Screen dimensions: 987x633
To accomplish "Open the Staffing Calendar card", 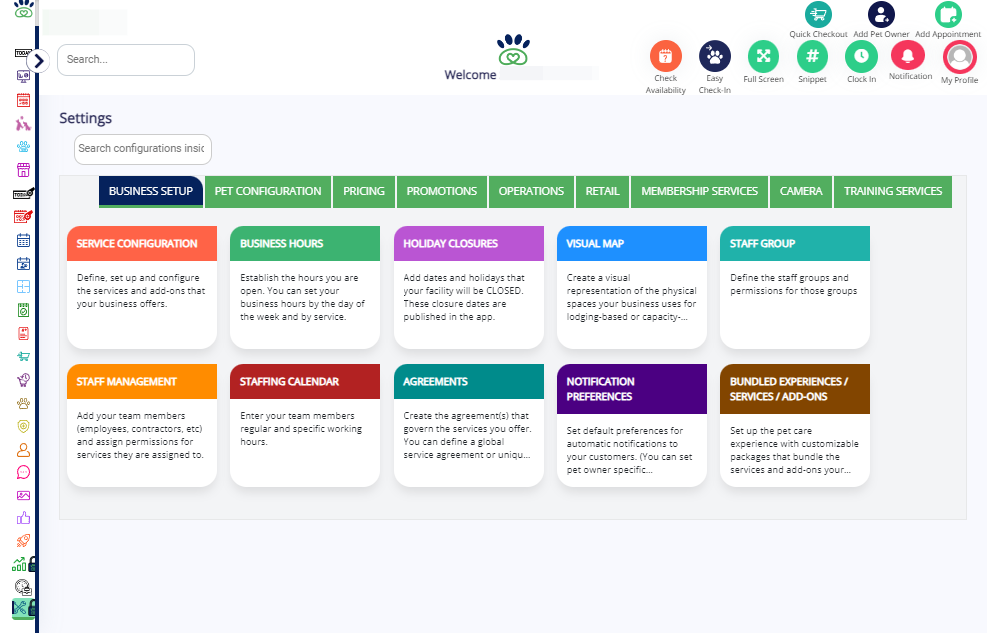I will [305, 425].
